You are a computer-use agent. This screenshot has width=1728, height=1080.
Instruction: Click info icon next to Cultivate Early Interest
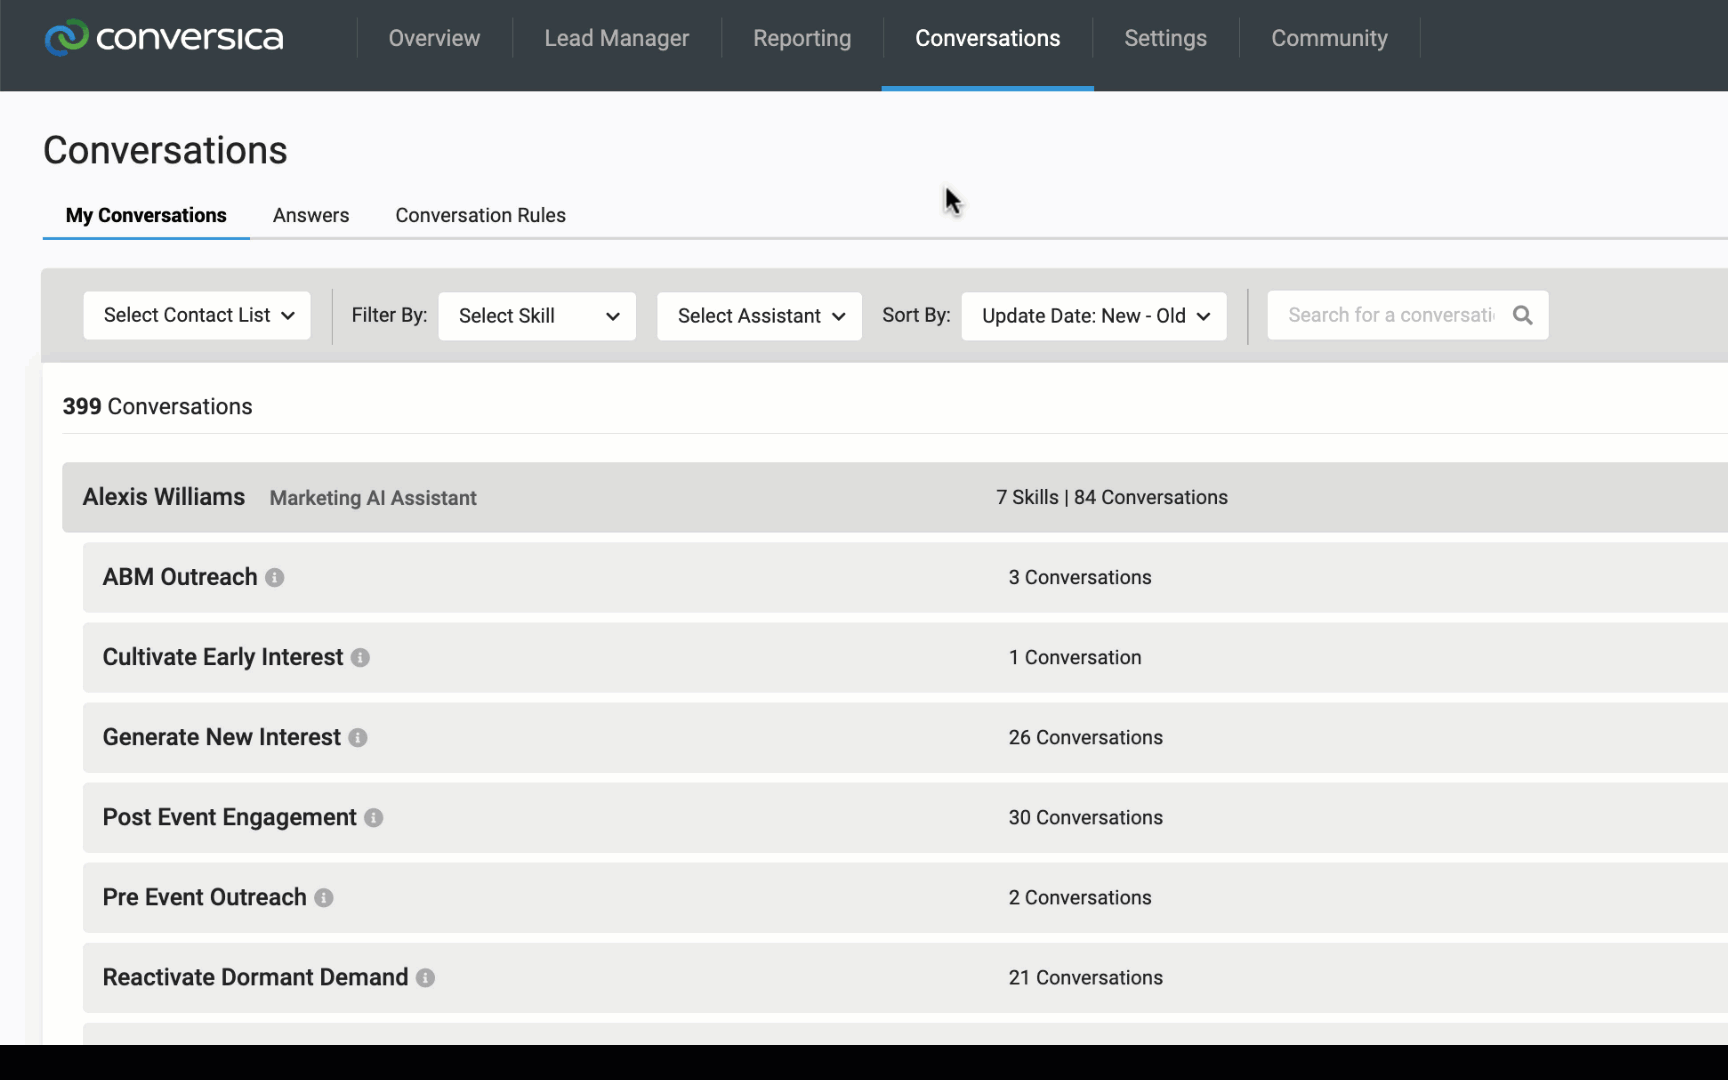(x=360, y=658)
